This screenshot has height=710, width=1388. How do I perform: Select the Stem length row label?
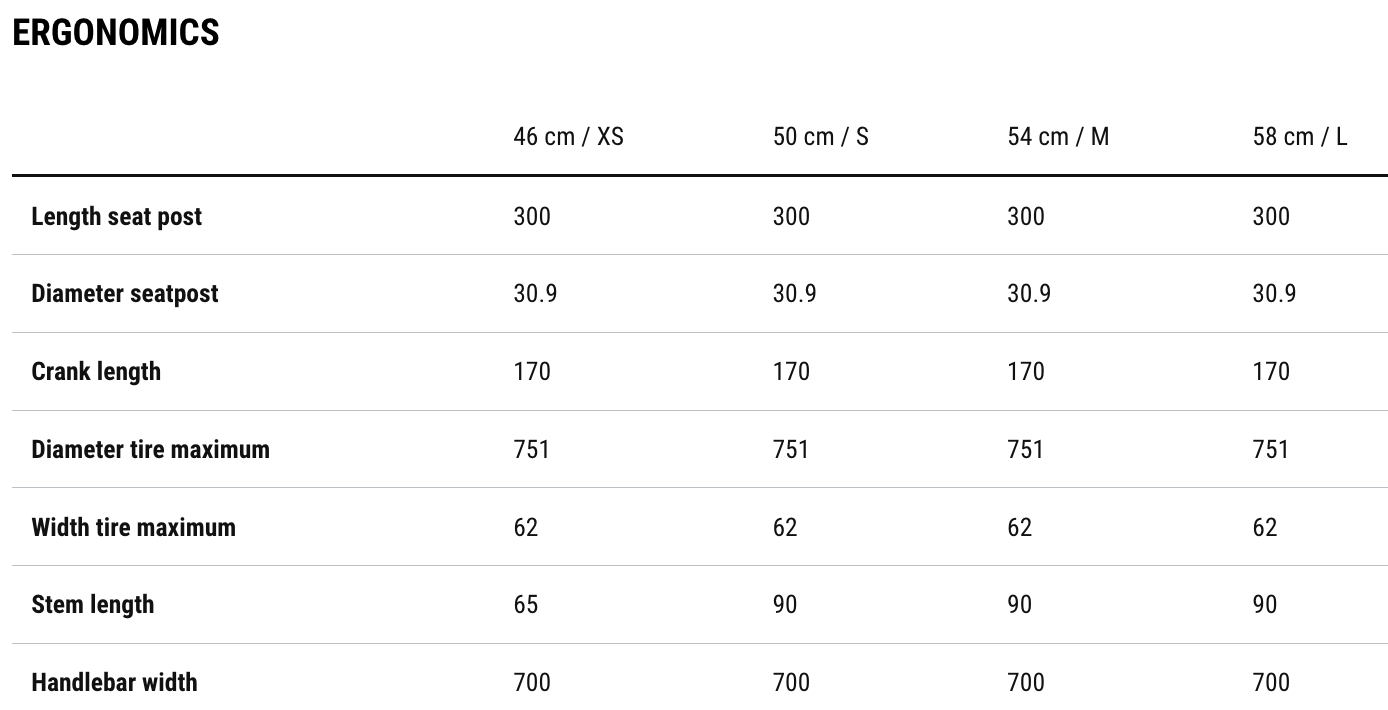click(x=93, y=604)
